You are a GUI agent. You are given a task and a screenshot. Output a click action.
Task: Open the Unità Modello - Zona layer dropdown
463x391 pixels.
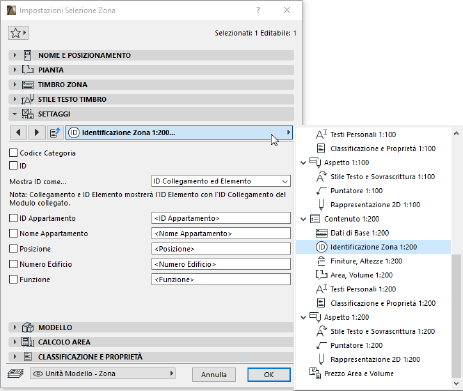[103, 373]
